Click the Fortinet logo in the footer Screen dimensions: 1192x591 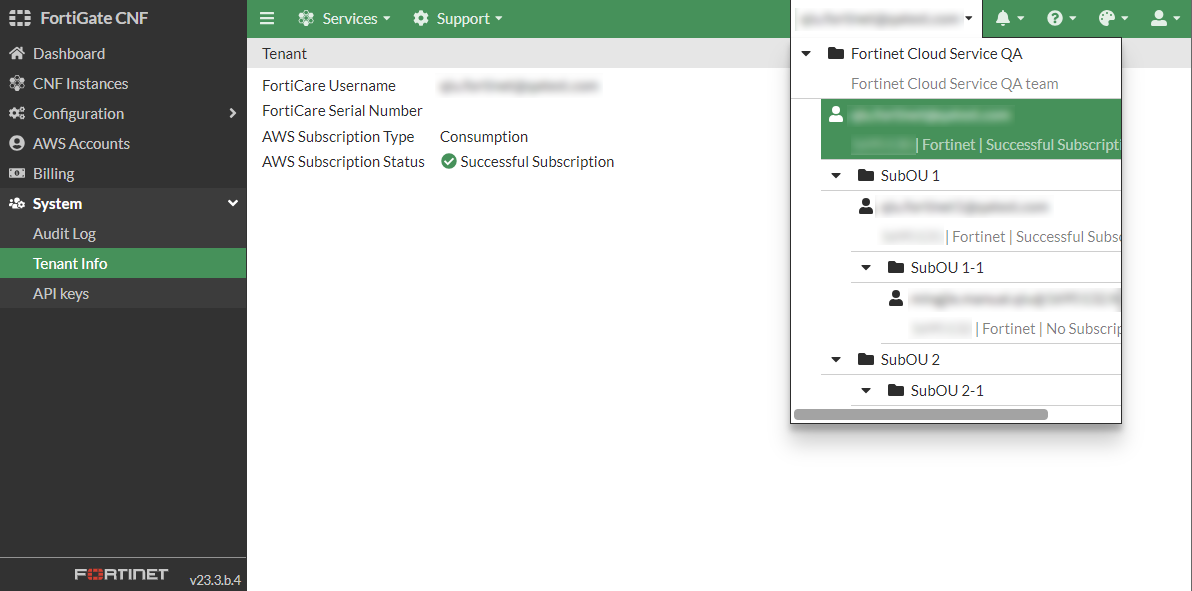tap(120, 574)
